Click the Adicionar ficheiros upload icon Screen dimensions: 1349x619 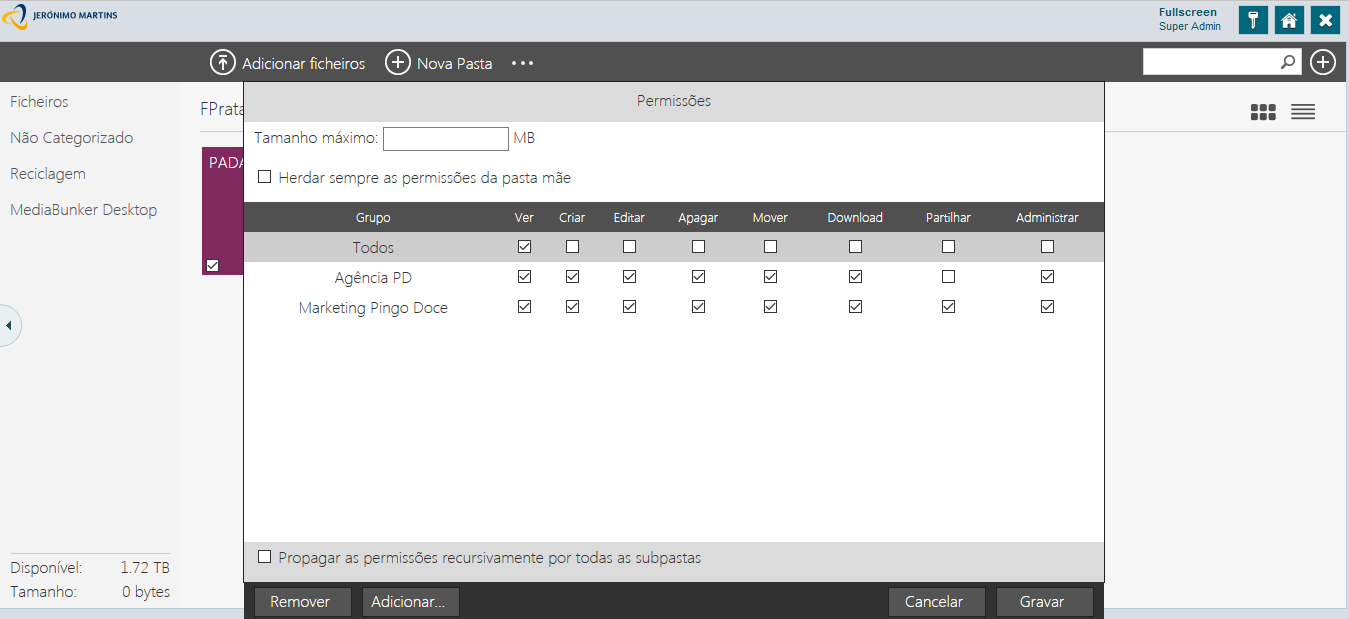[x=222, y=62]
